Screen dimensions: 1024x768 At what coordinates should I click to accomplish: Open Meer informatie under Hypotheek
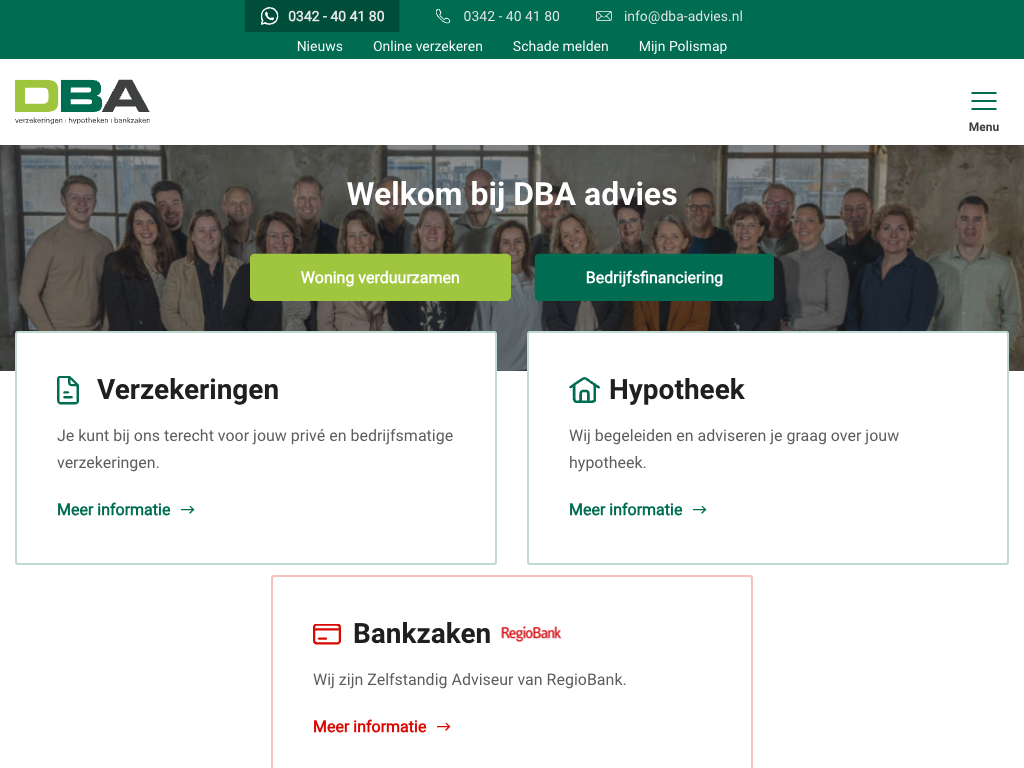point(638,509)
